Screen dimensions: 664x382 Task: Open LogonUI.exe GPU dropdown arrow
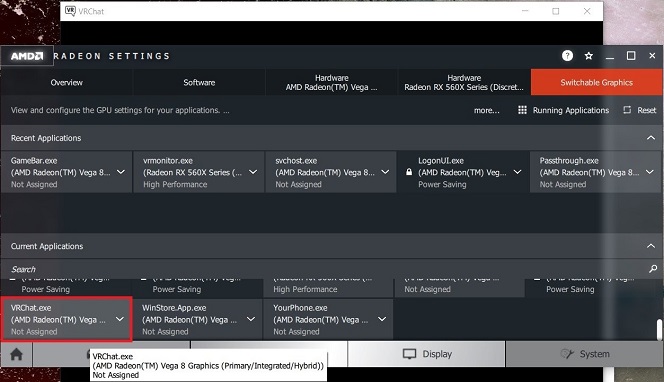tap(517, 172)
